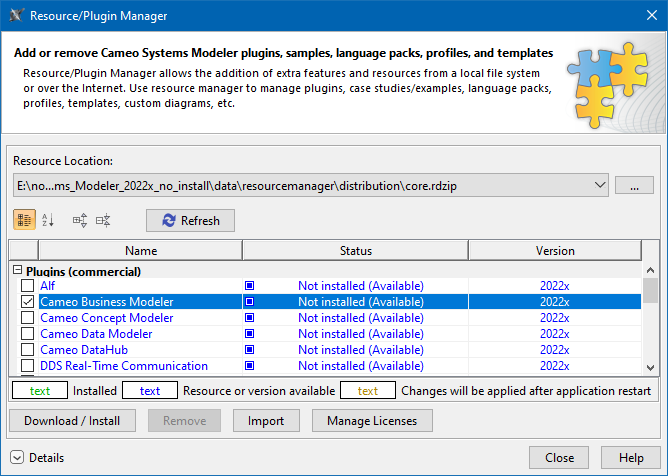Click the status icon for Cameo Concept Modeler
This screenshot has height=476, width=668.
[250, 318]
